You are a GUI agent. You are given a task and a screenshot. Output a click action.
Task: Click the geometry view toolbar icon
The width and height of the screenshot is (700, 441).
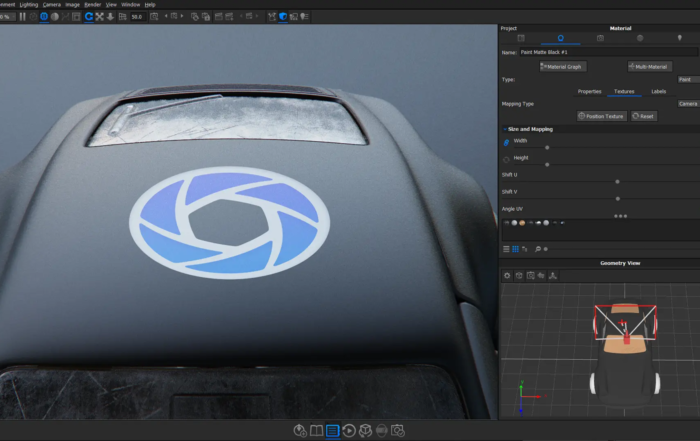pyautogui.click(x=272, y=17)
